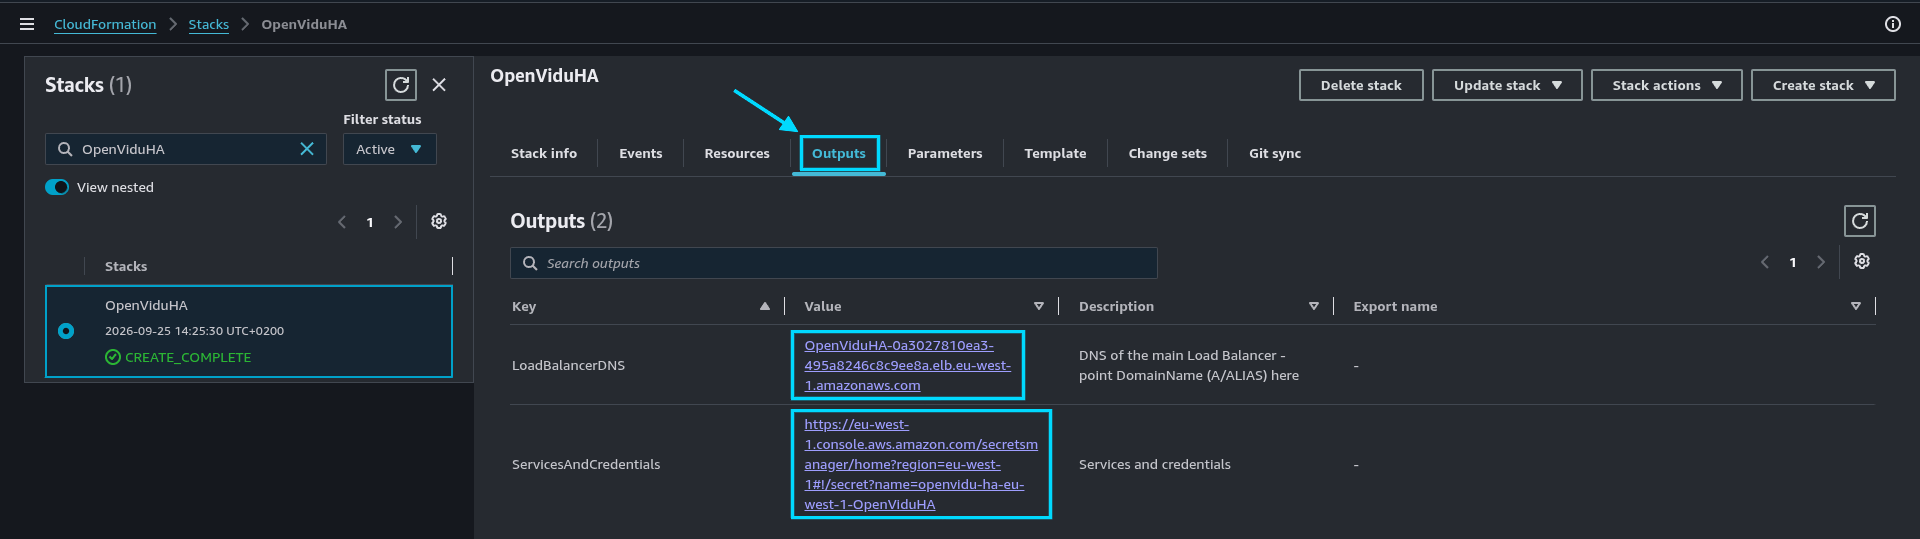Open Outputs table preferences gear
Screen dimensions: 1920x539
pyautogui.click(x=1862, y=261)
